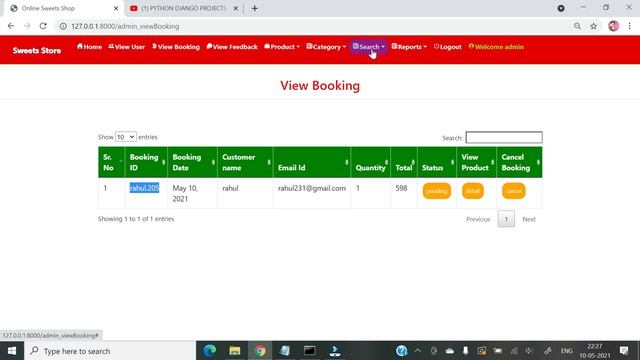This screenshot has width=640, height=360.
Task: Open the Chrome three-dot menu
Action: 629,26
